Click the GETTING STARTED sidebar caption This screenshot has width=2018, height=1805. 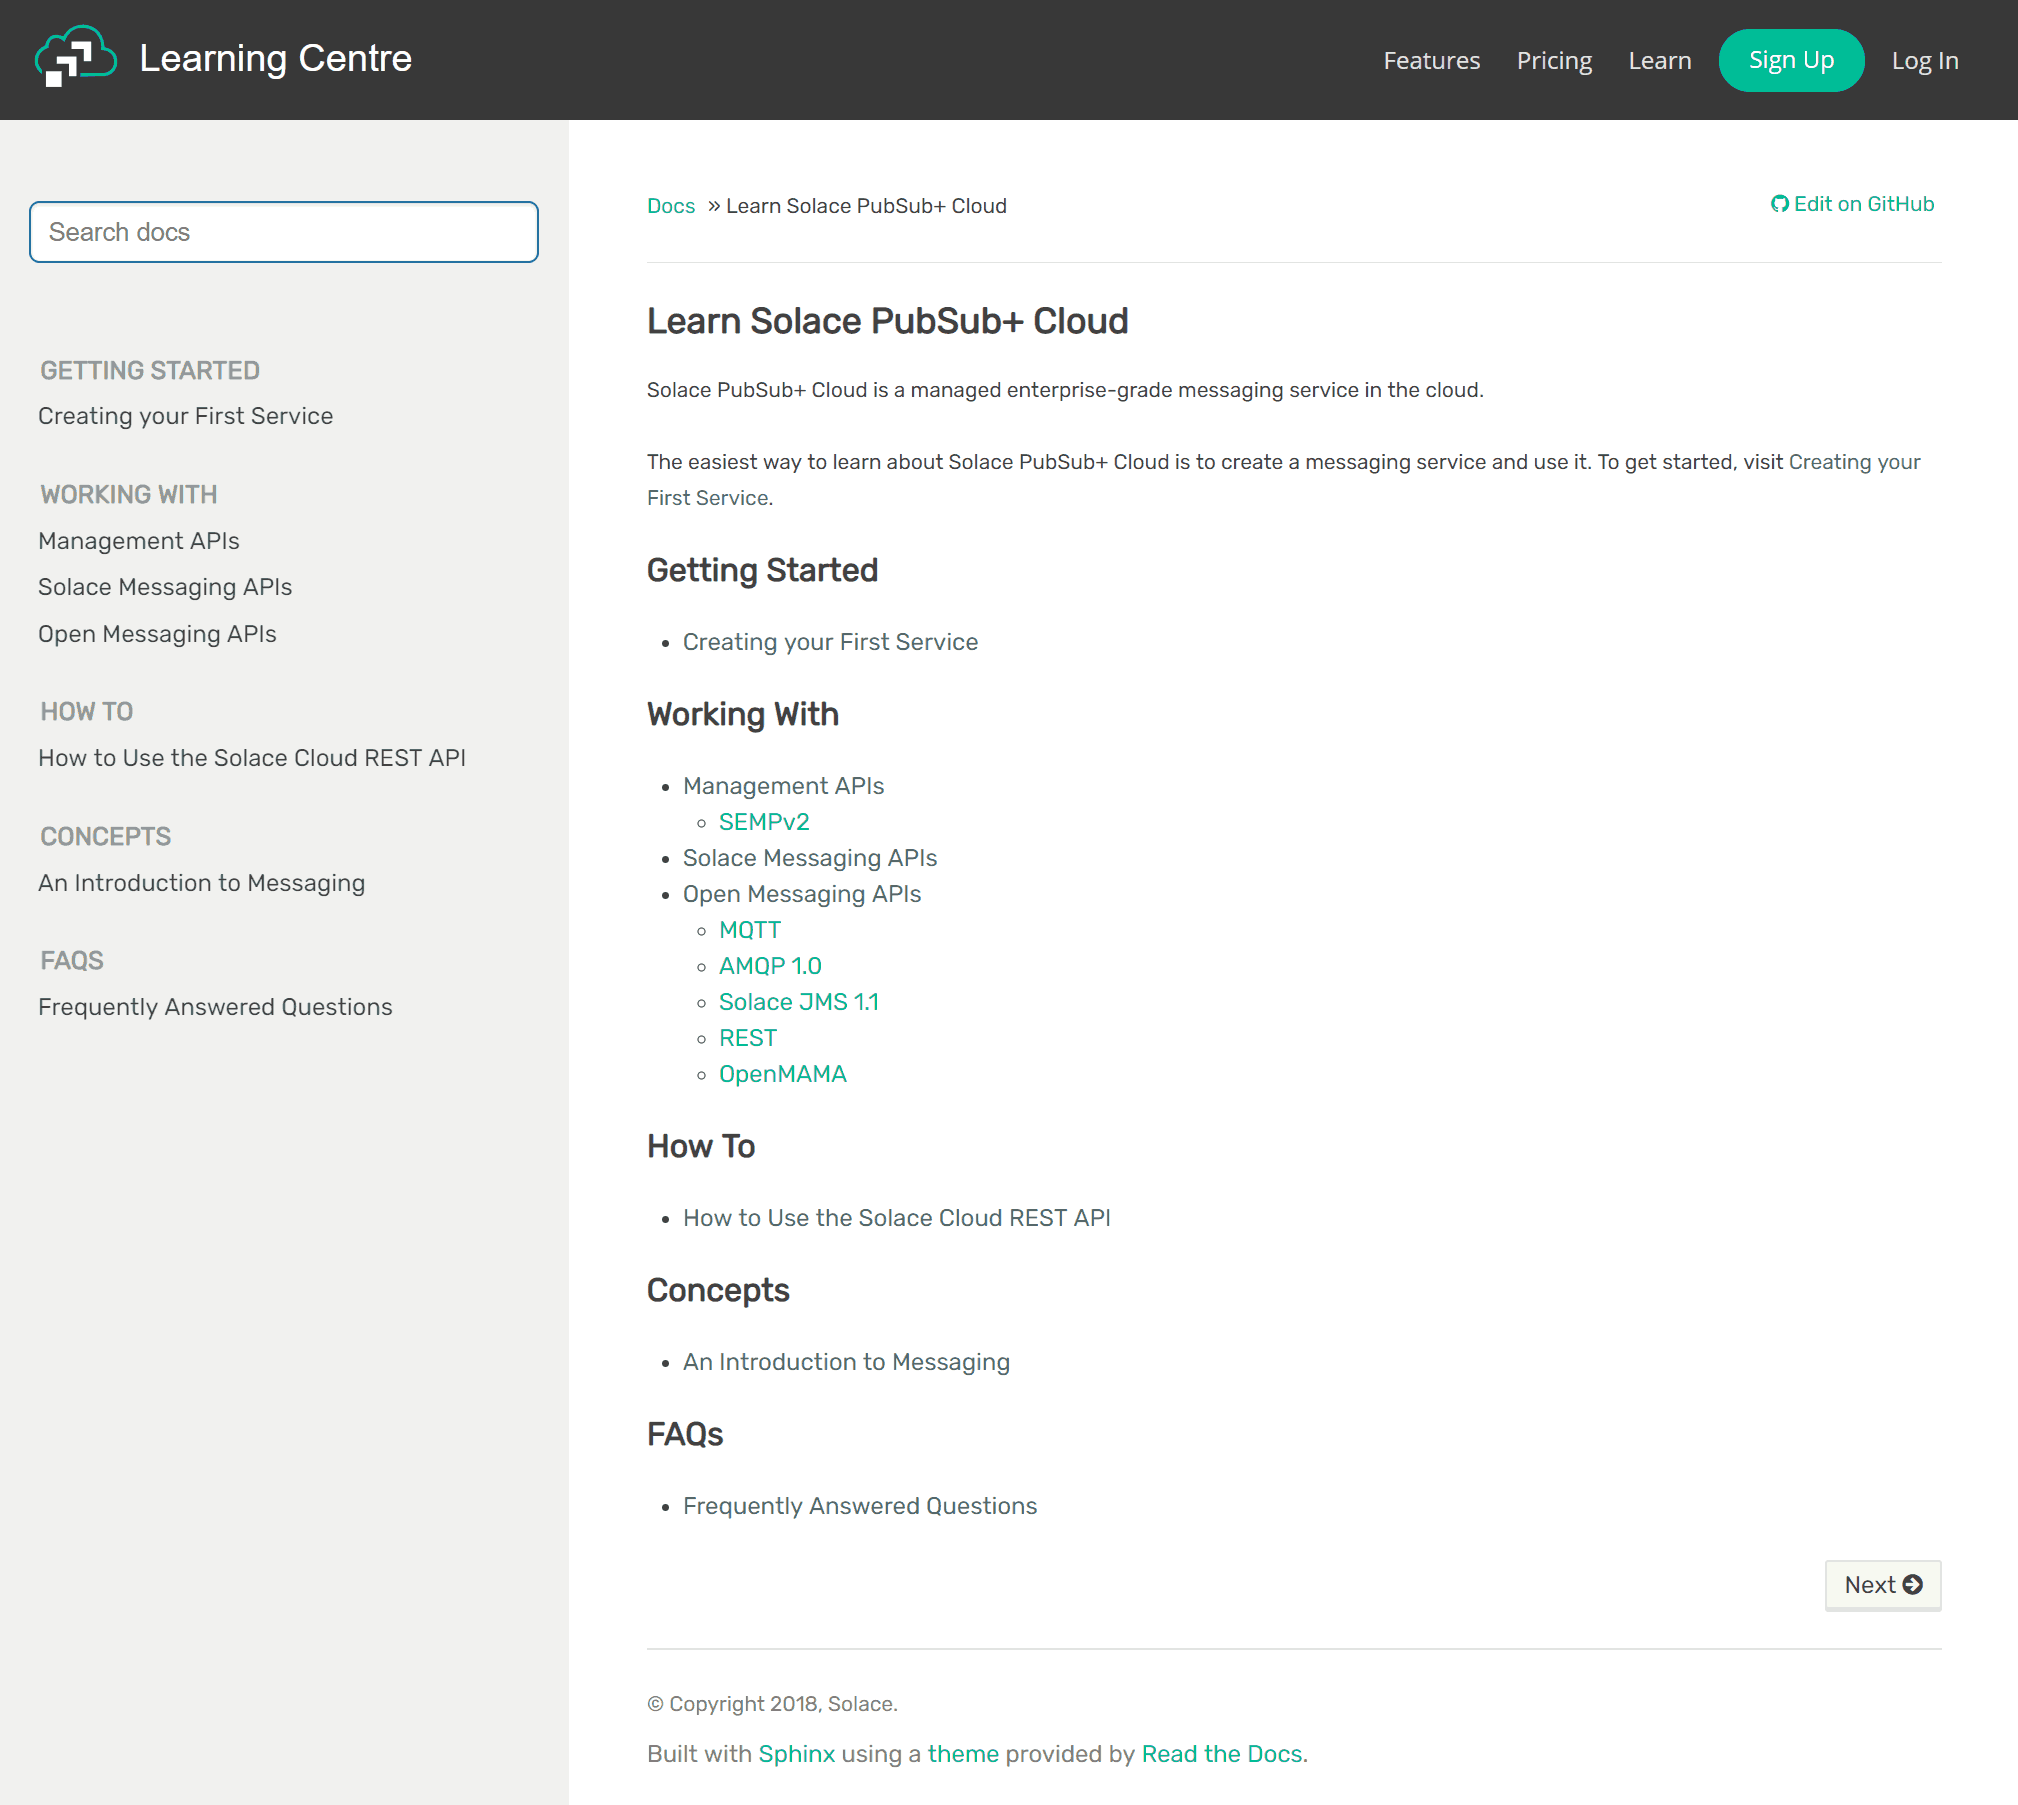149,371
